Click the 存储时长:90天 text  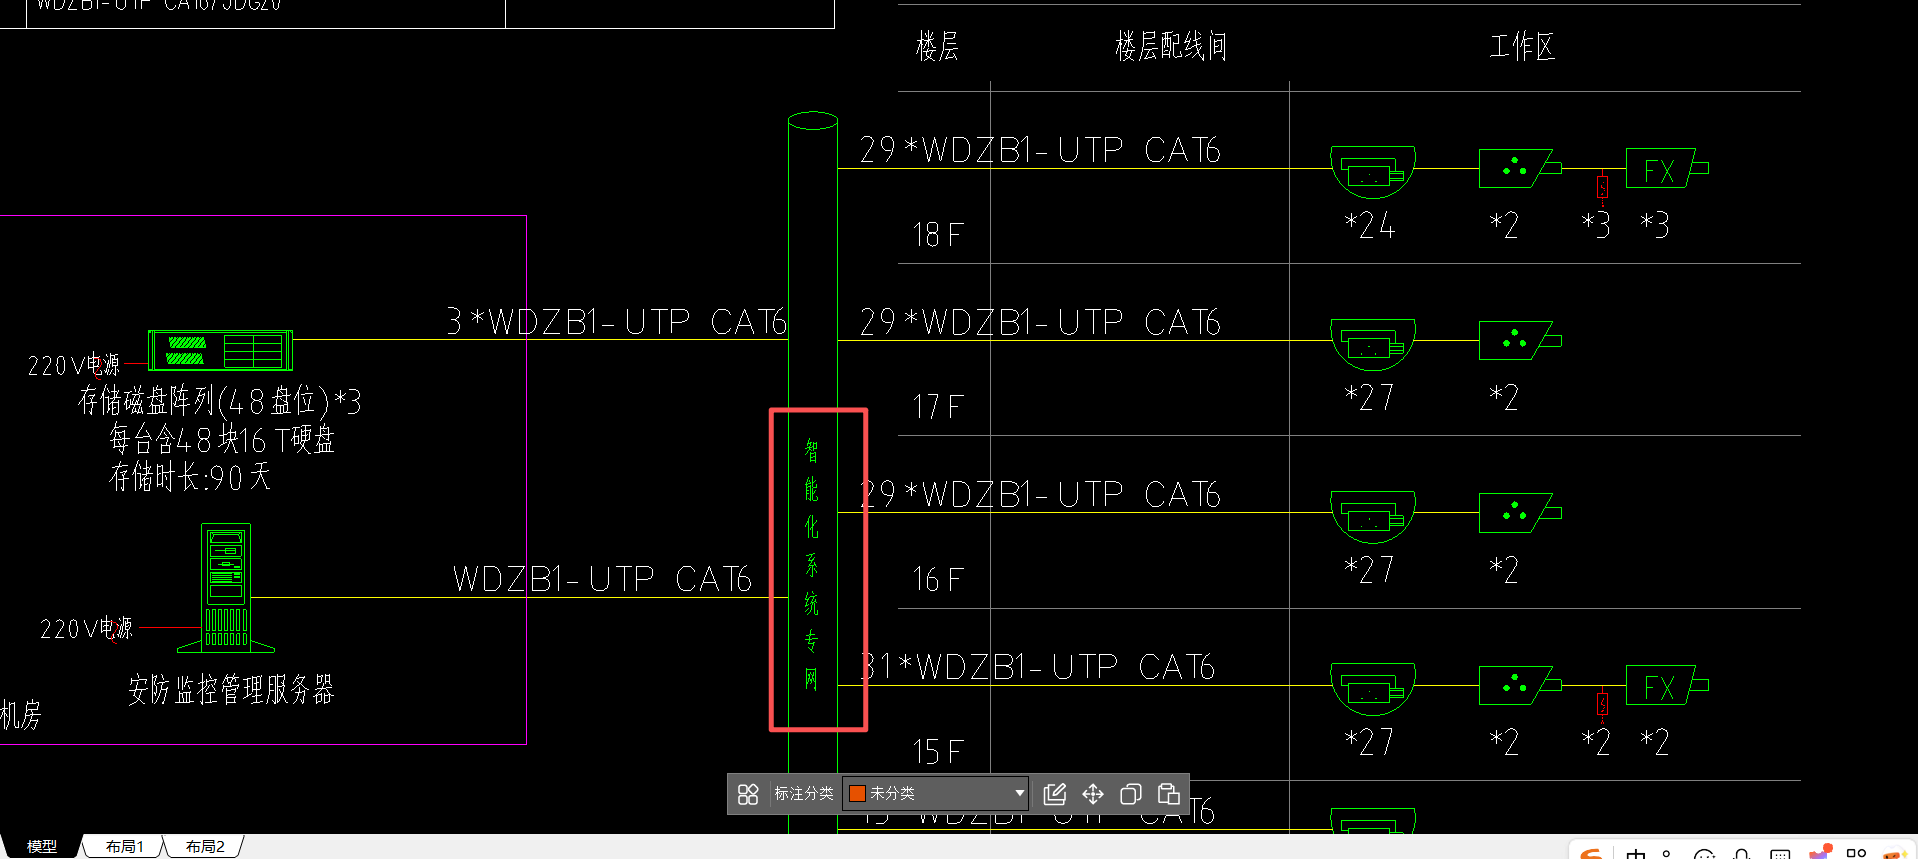tap(190, 477)
